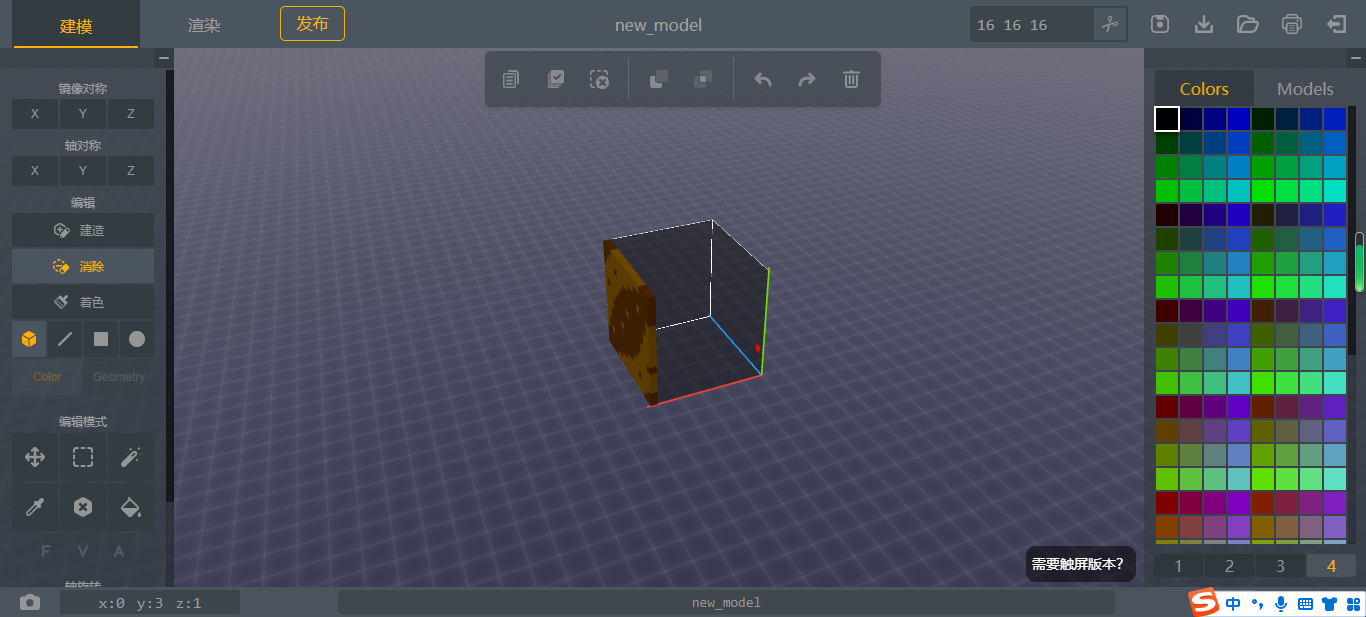
Task: Select palette page 2
Action: [1229, 566]
